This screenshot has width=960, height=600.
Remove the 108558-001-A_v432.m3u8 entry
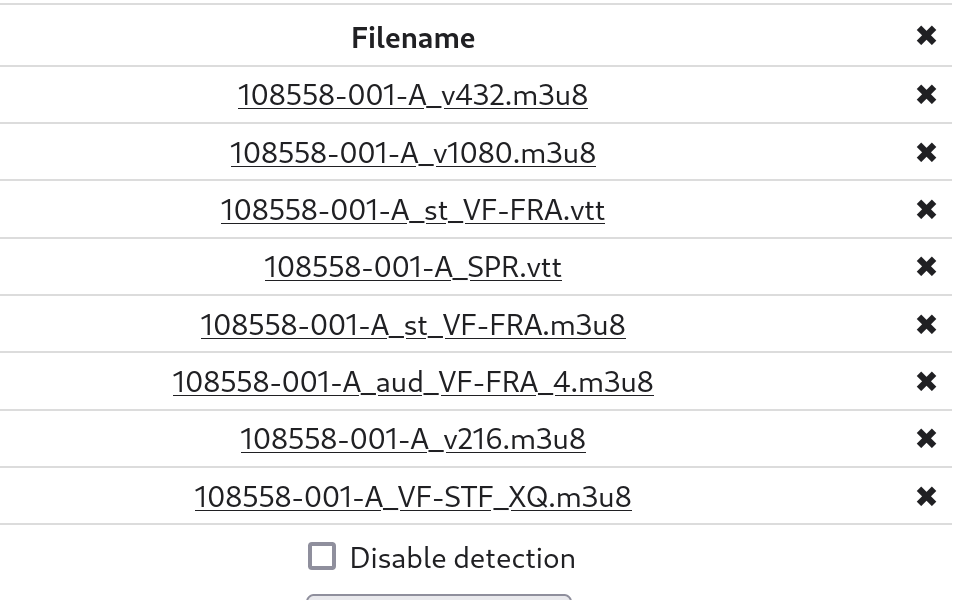pyautogui.click(x=926, y=95)
